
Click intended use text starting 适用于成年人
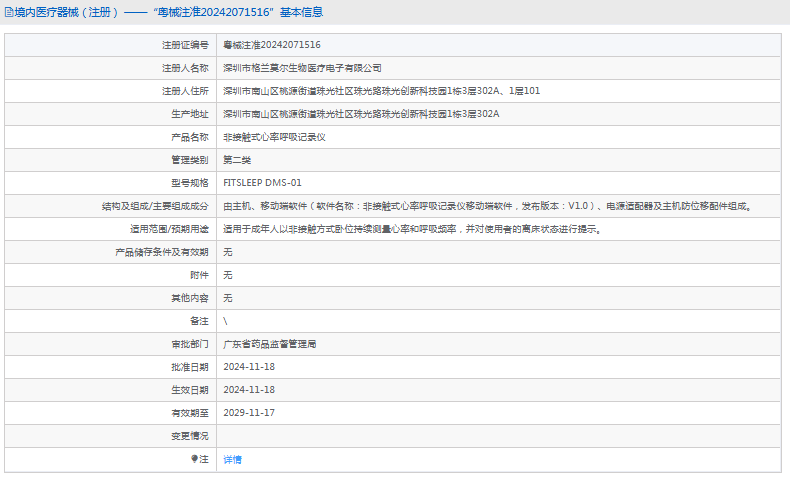coord(413,229)
